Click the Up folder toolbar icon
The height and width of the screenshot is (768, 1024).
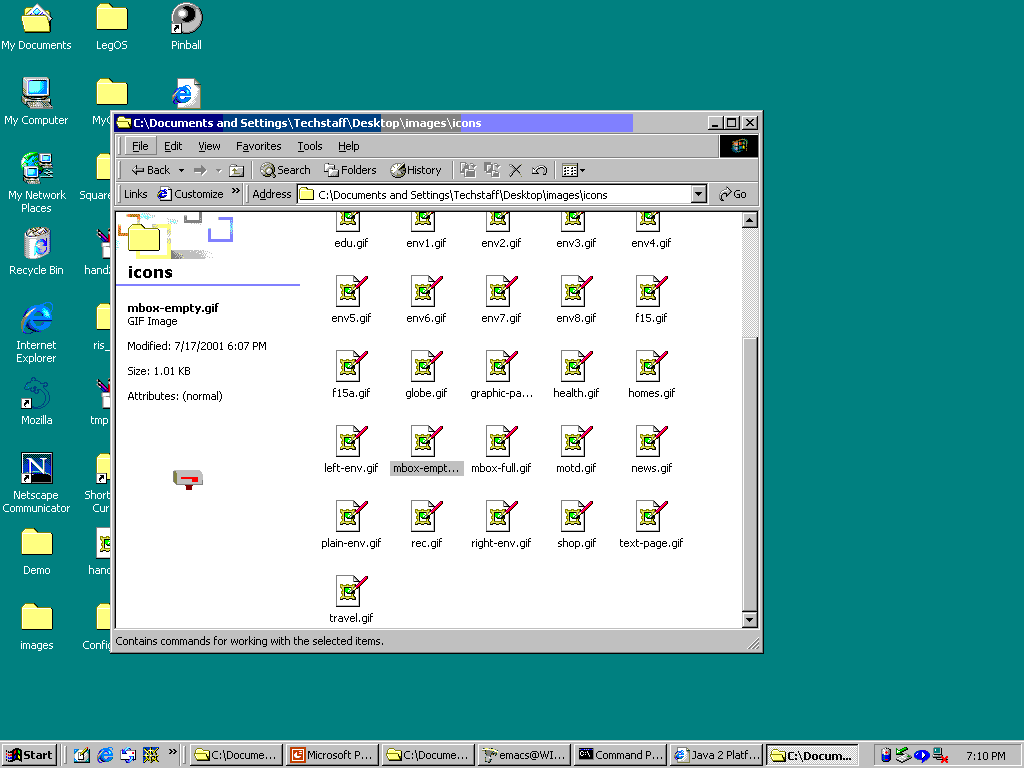236,170
